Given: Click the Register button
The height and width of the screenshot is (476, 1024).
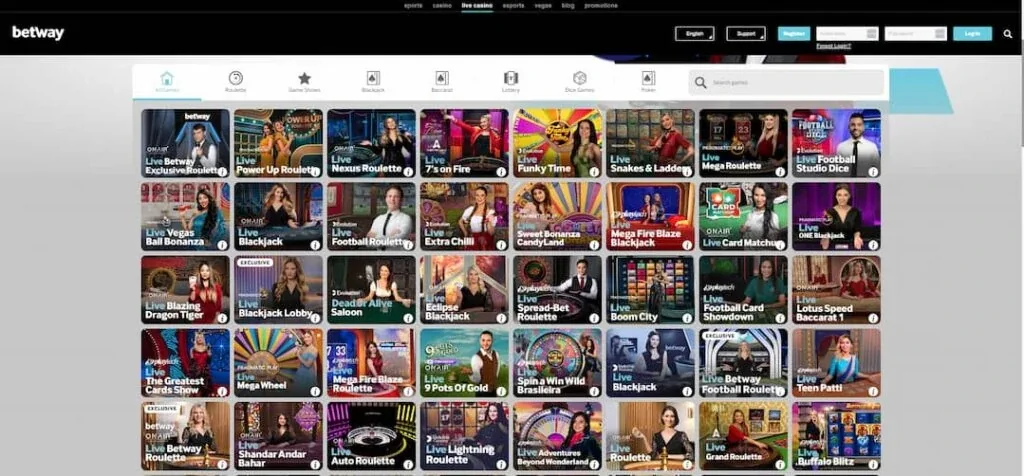Looking at the screenshot, I should (794, 33).
